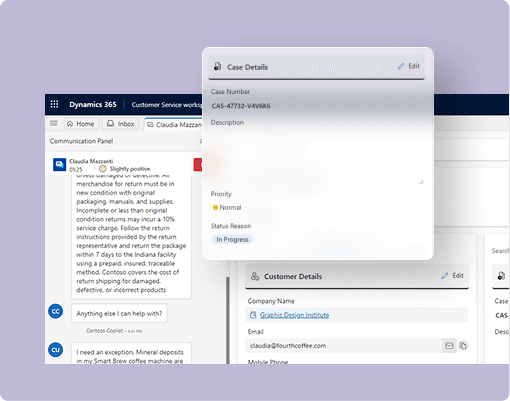Select the Normal priority value

(227, 208)
